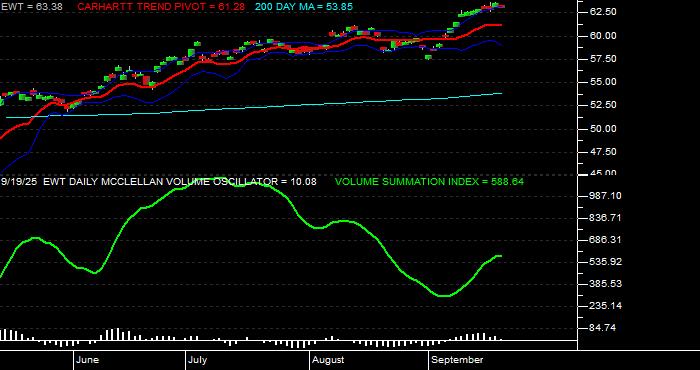Viewport: 700px width, 370px height.
Task: Click the EWT = 63.38 price readout
Action: click(31, 7)
